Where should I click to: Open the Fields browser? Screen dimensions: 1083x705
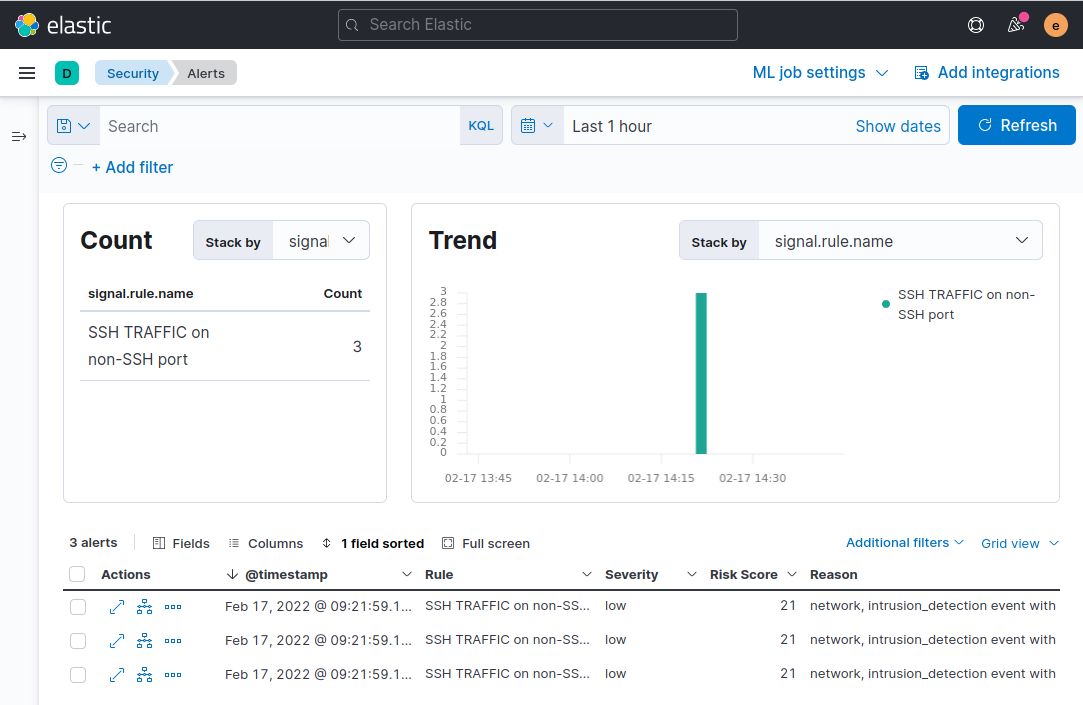tap(181, 543)
